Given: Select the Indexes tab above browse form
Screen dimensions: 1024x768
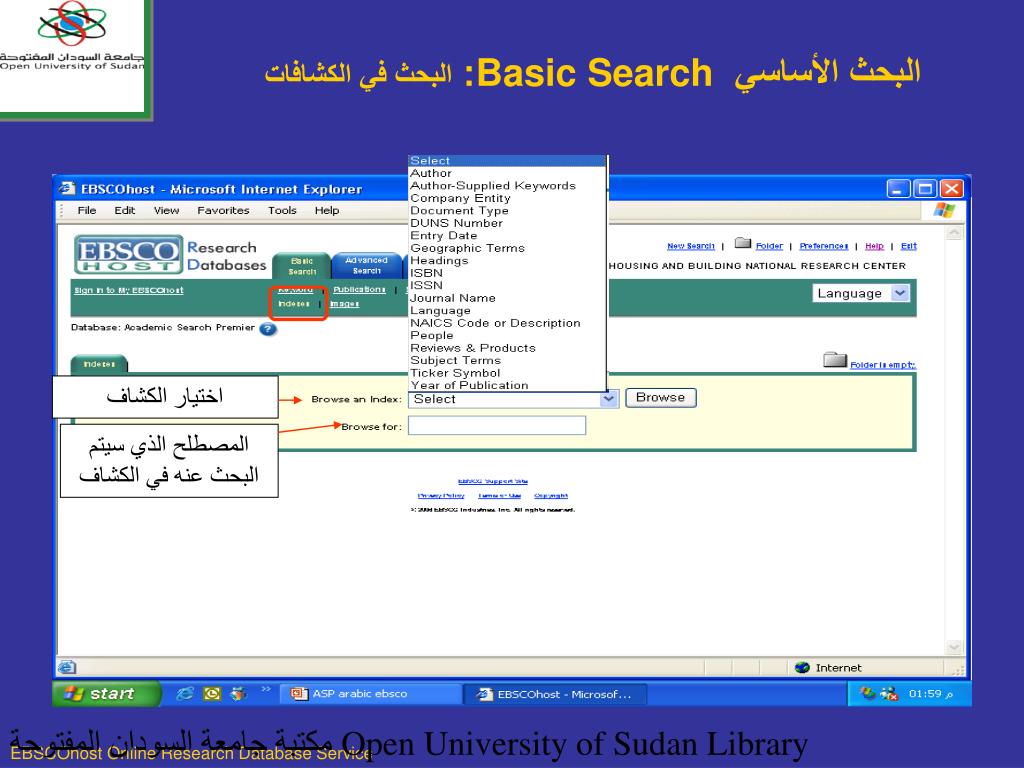Looking at the screenshot, I should coord(99,364).
